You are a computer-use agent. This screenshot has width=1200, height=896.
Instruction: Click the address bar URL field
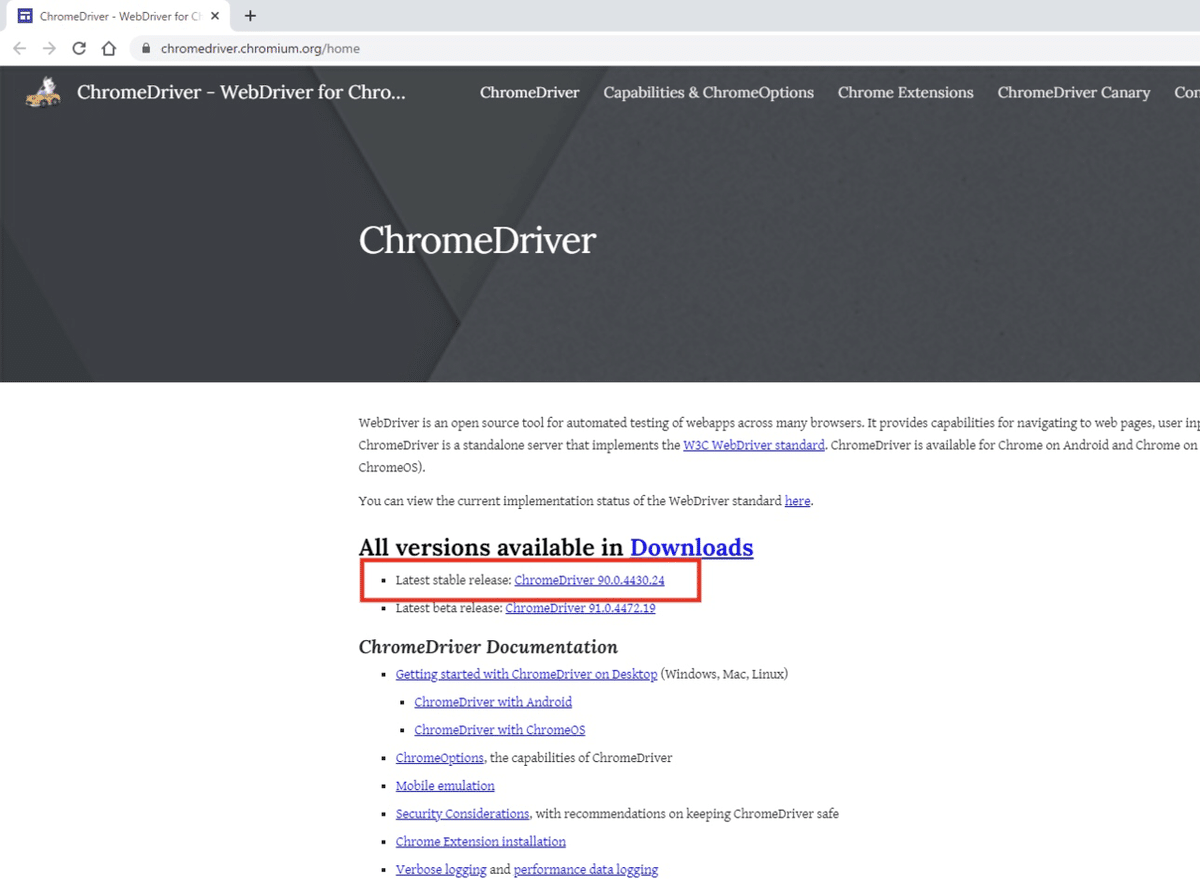tap(660, 48)
